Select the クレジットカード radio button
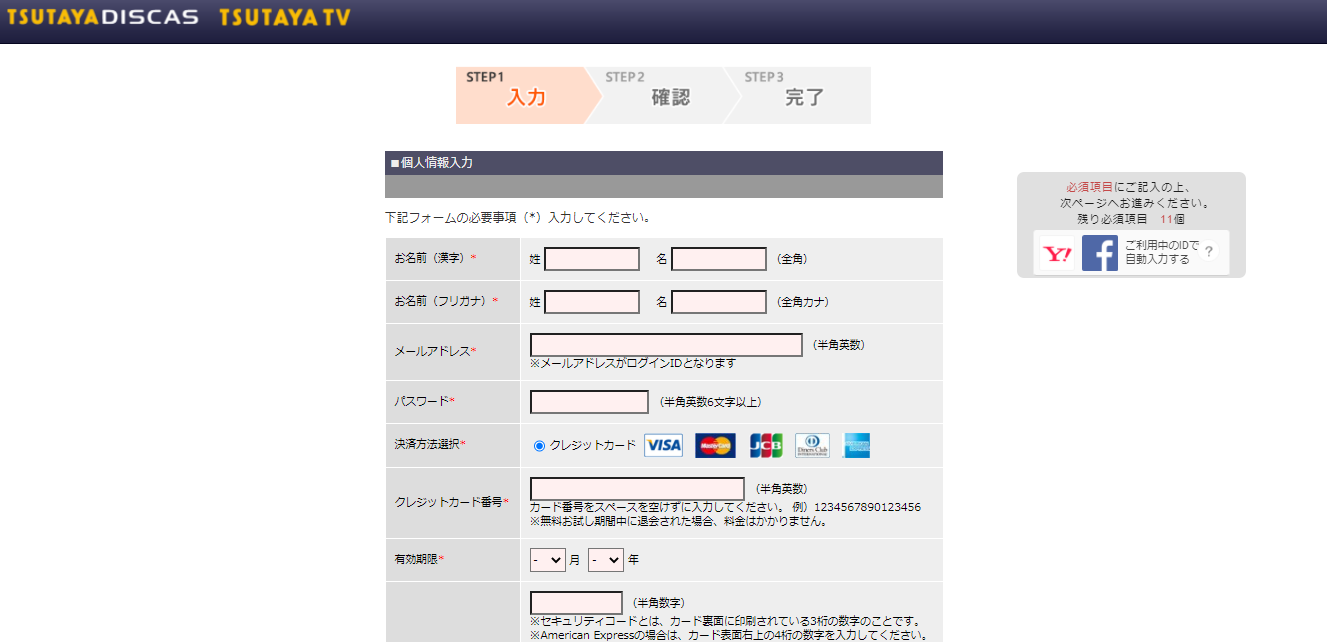The width and height of the screenshot is (1327, 642). [x=540, y=446]
